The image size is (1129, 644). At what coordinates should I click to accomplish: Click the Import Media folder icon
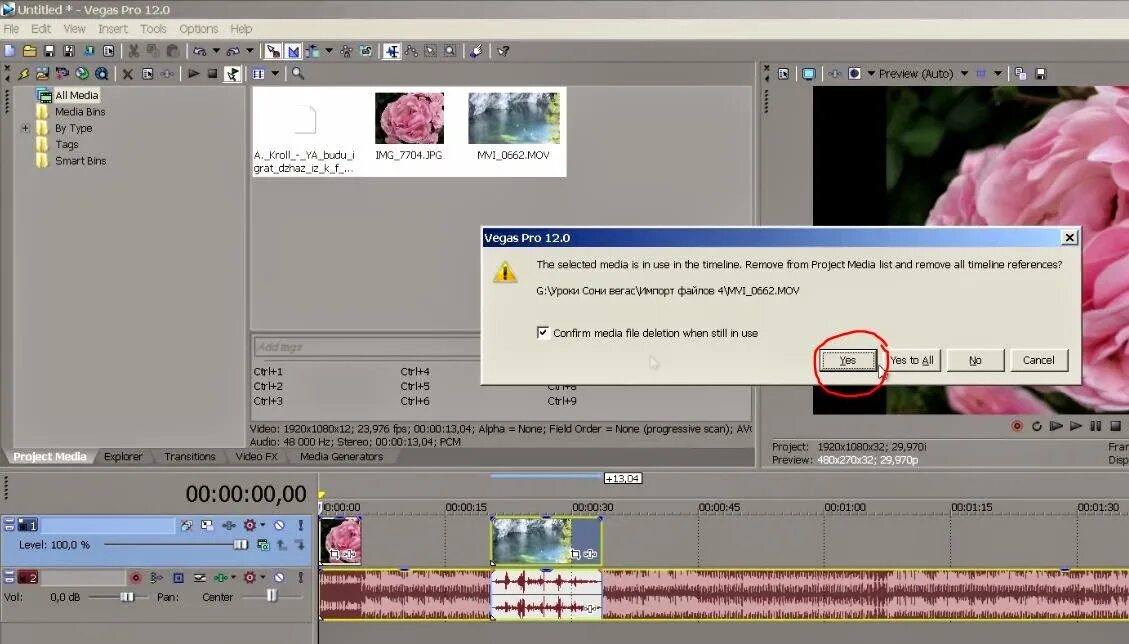tap(42, 73)
